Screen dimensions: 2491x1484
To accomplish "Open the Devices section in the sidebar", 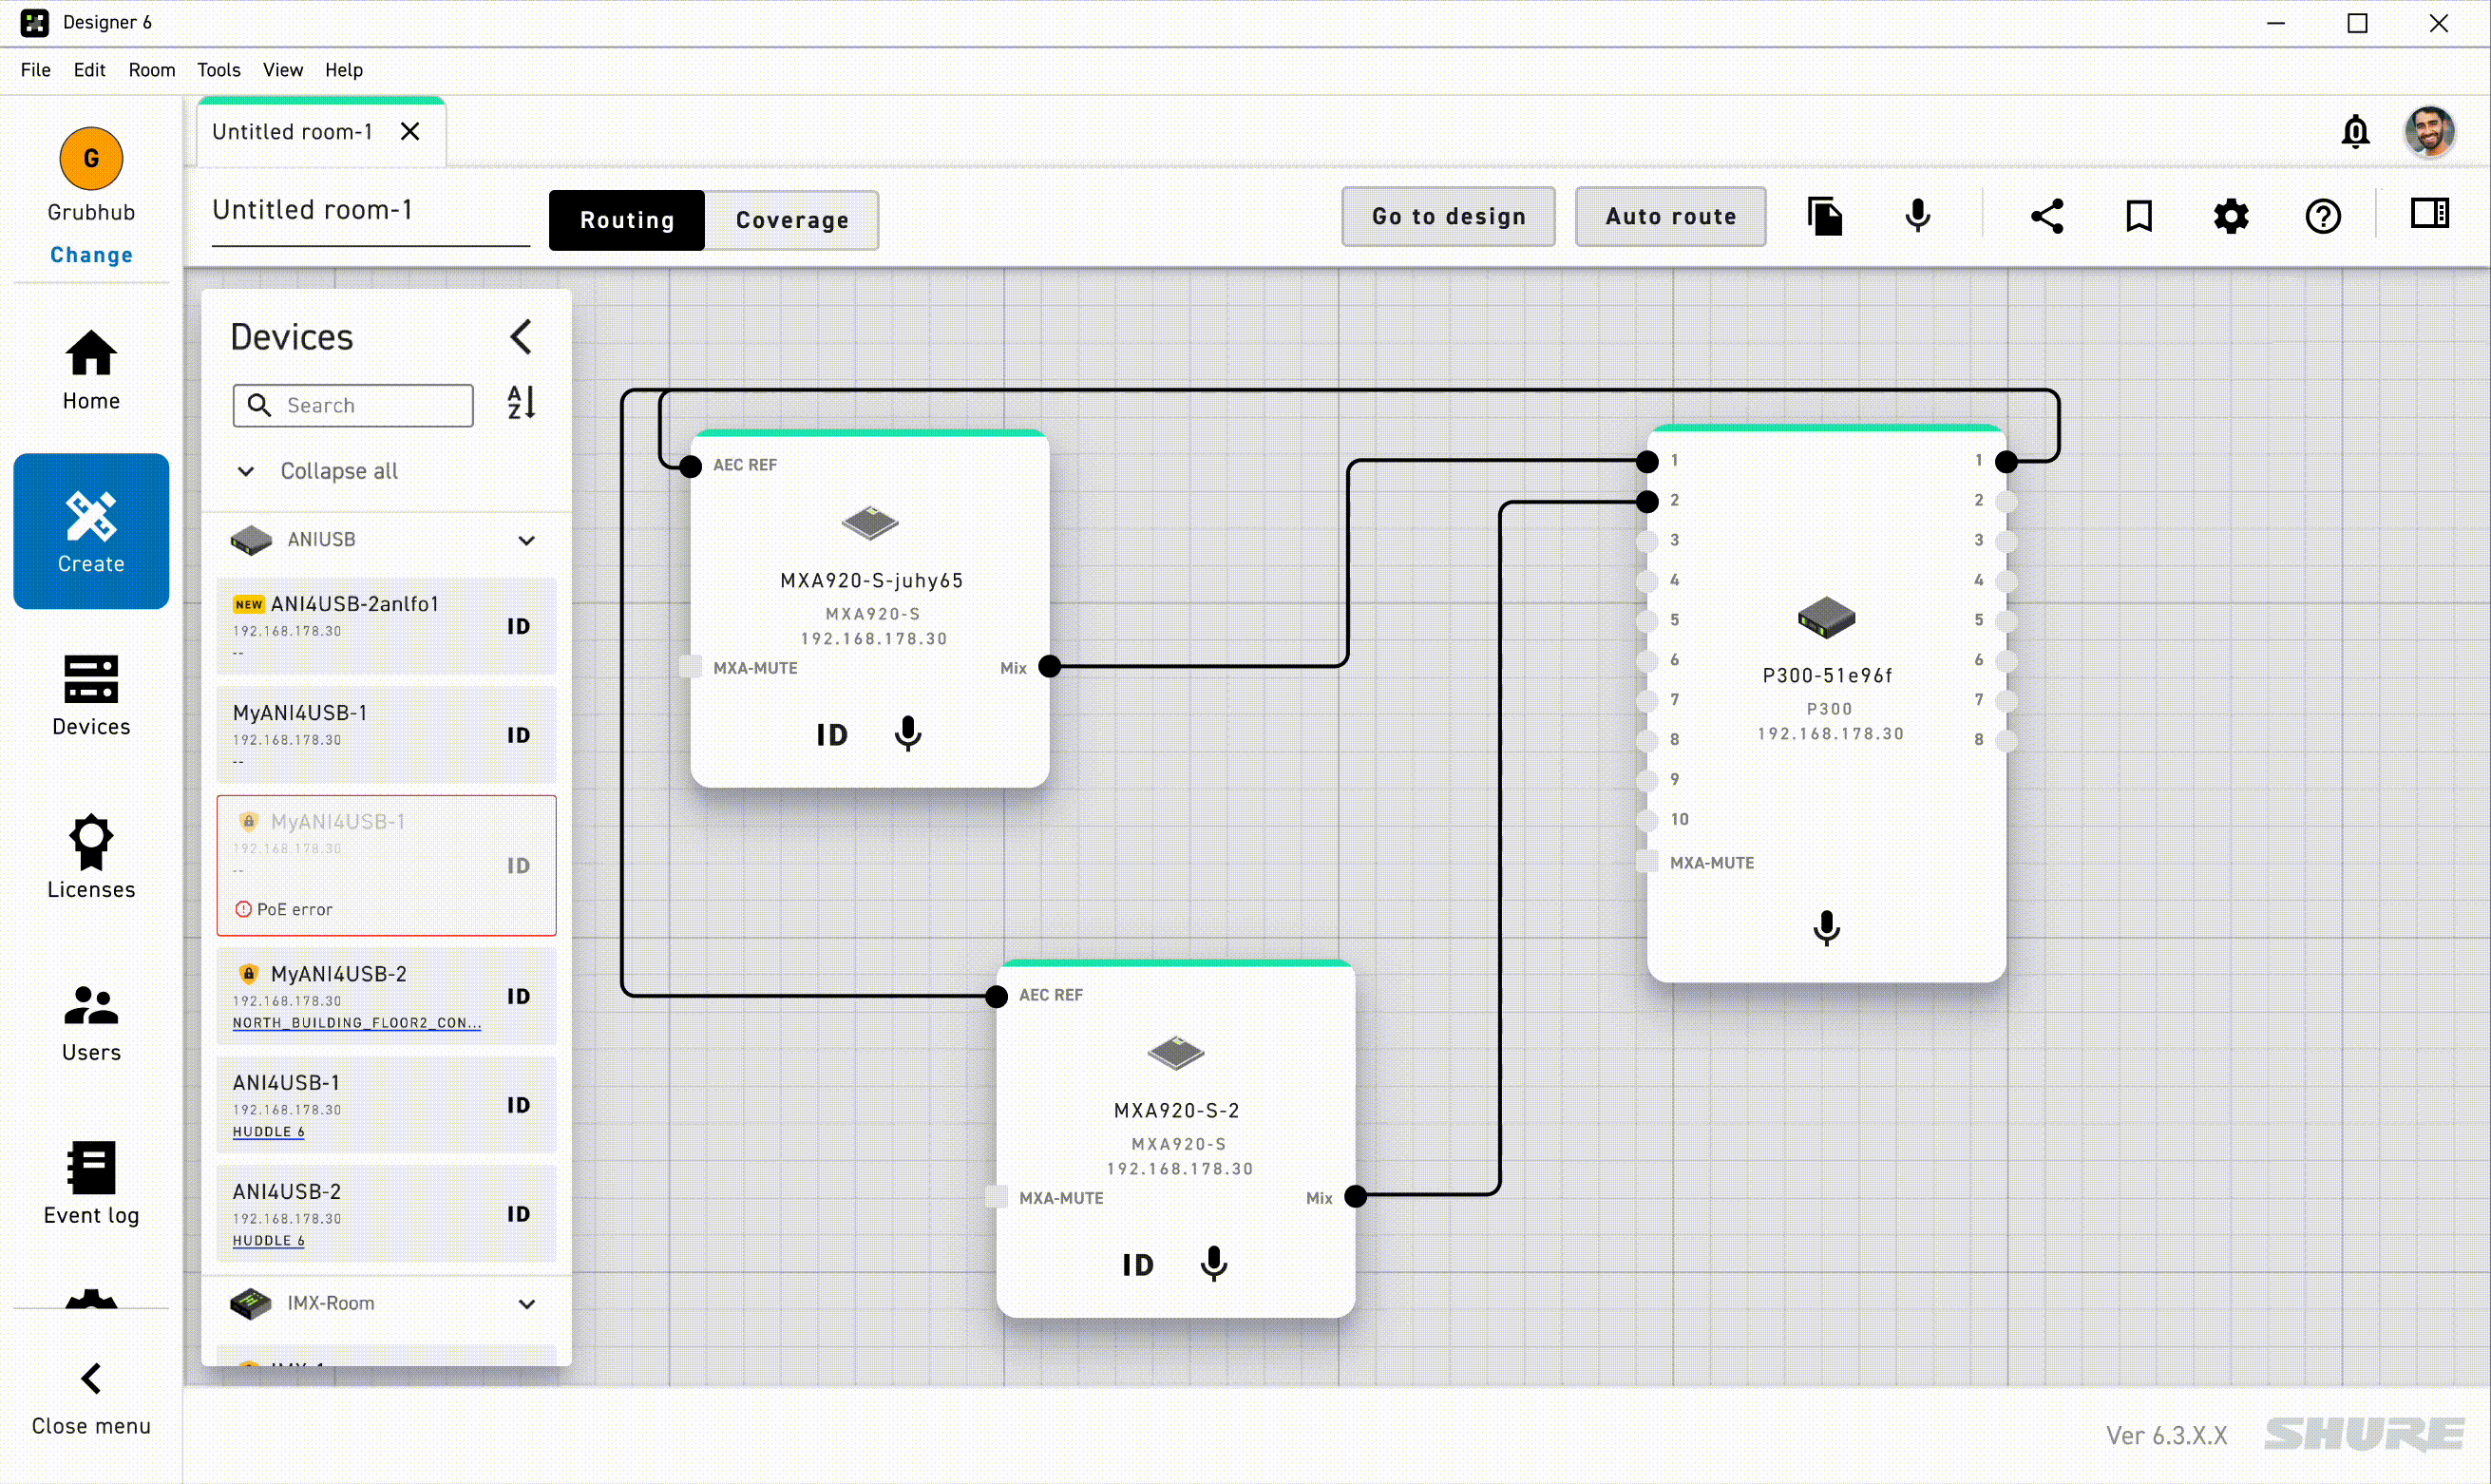I will [x=91, y=695].
